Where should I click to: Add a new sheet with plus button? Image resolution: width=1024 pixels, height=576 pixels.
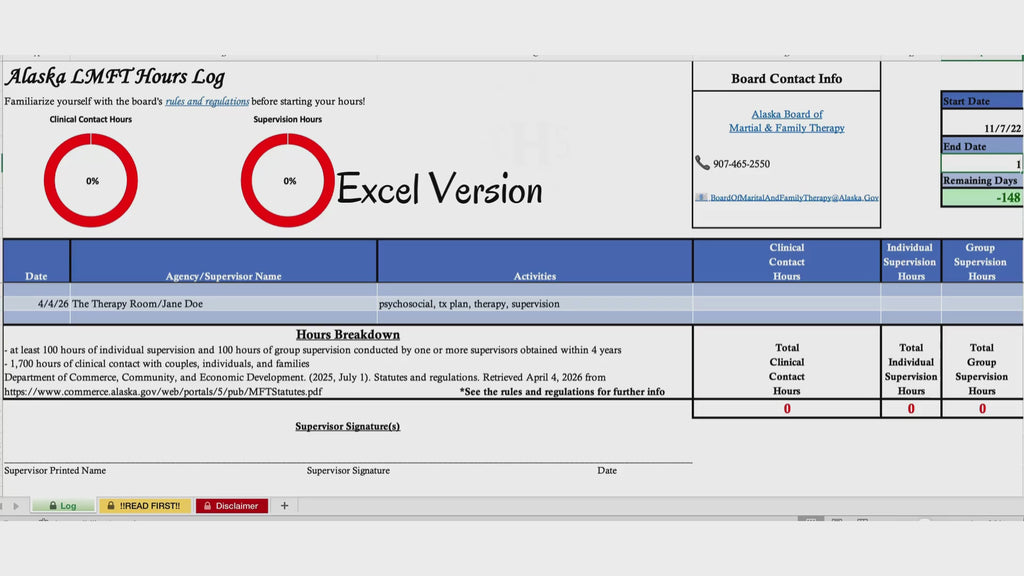[x=284, y=506]
